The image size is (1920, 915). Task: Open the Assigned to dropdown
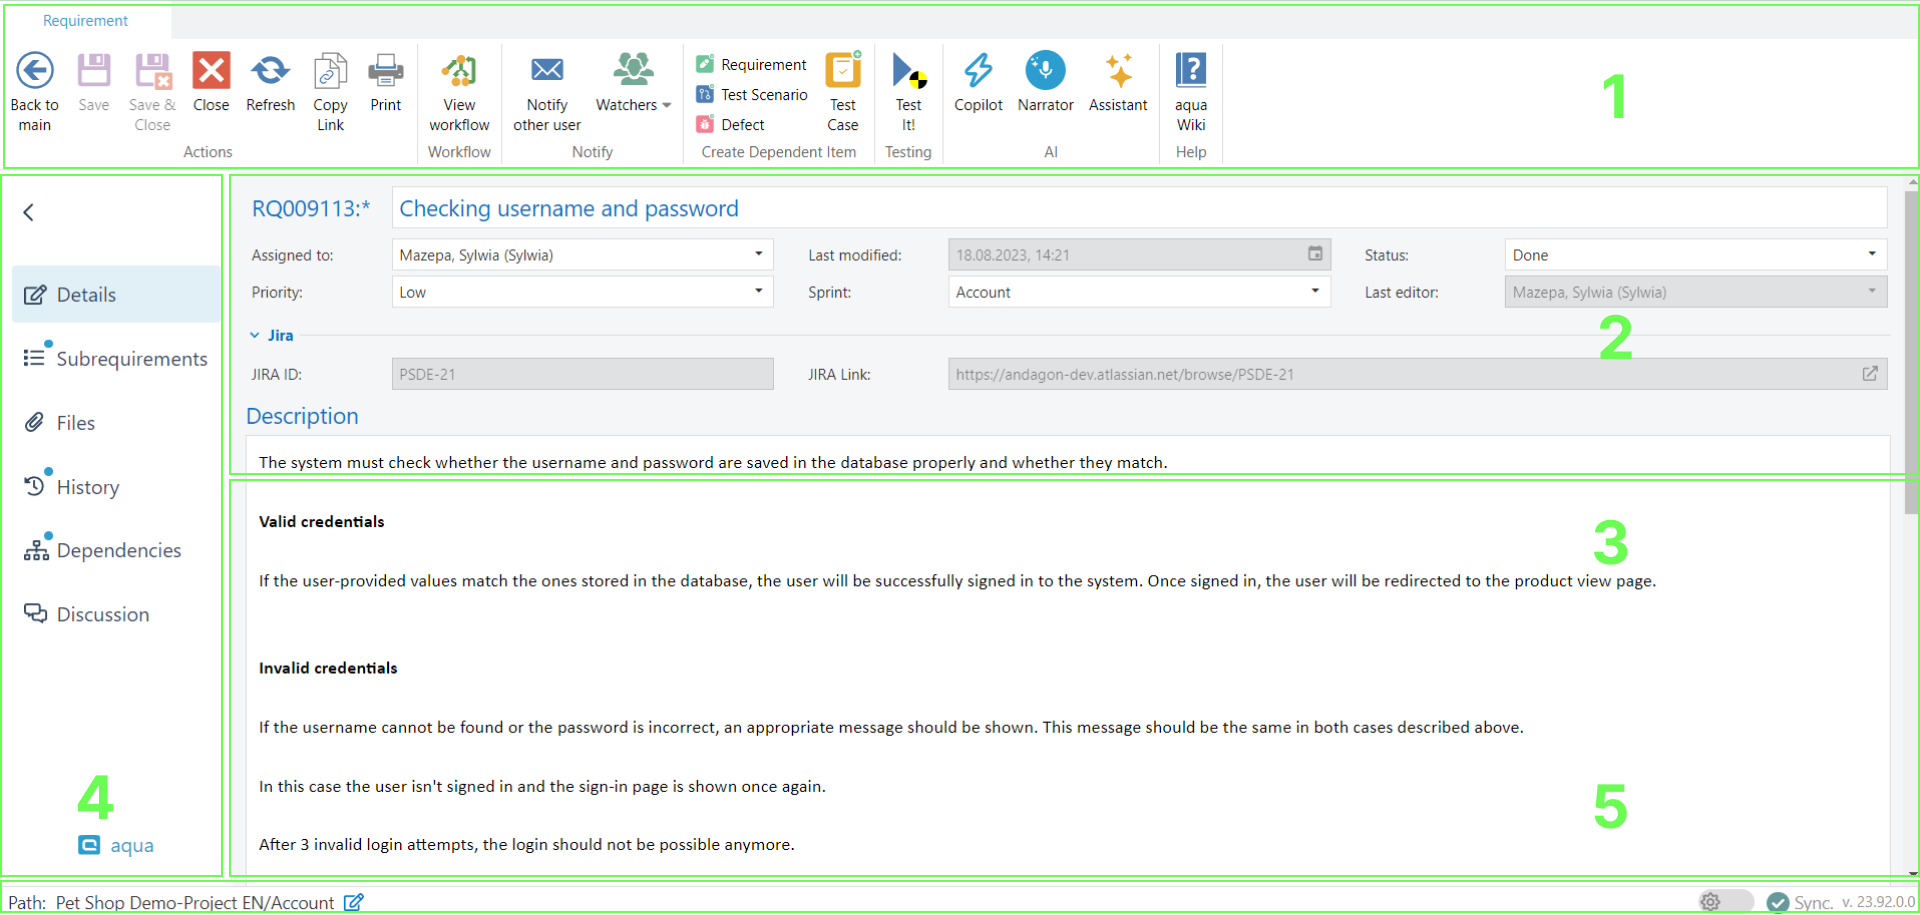(758, 255)
